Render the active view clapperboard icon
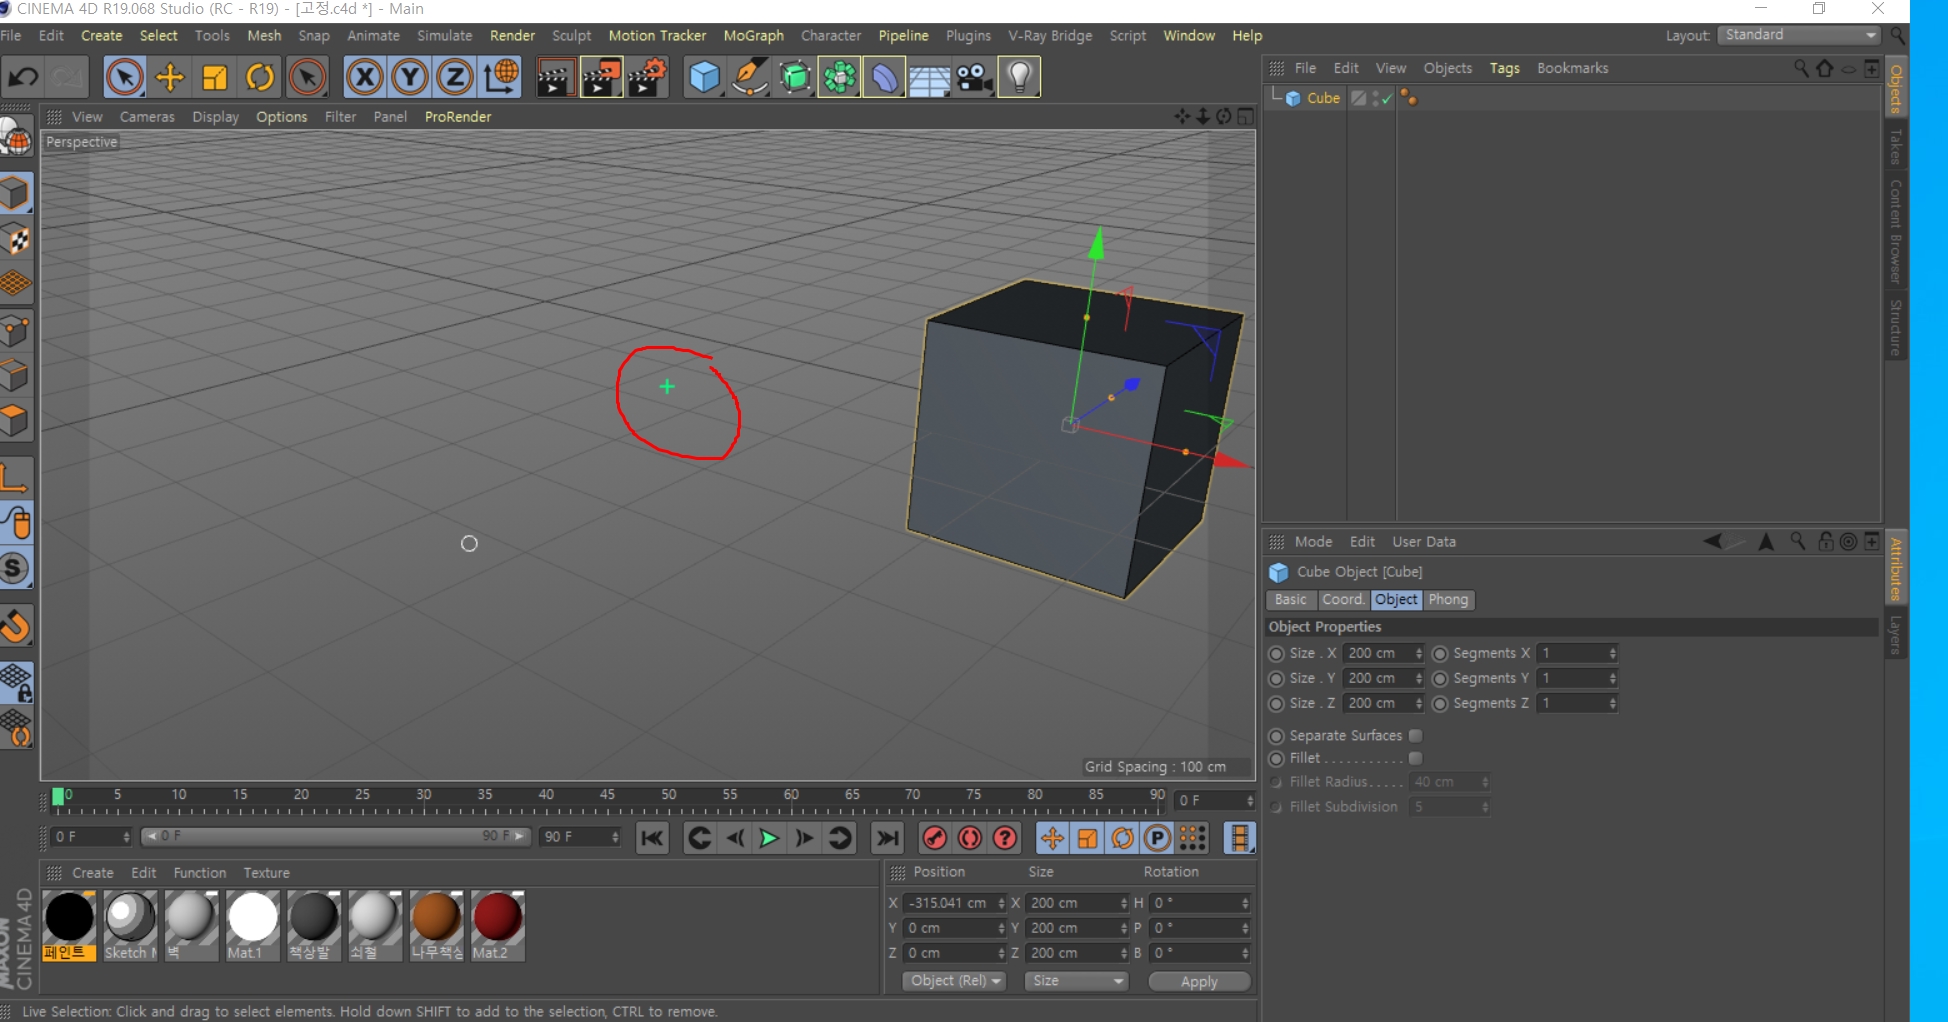 (x=554, y=78)
